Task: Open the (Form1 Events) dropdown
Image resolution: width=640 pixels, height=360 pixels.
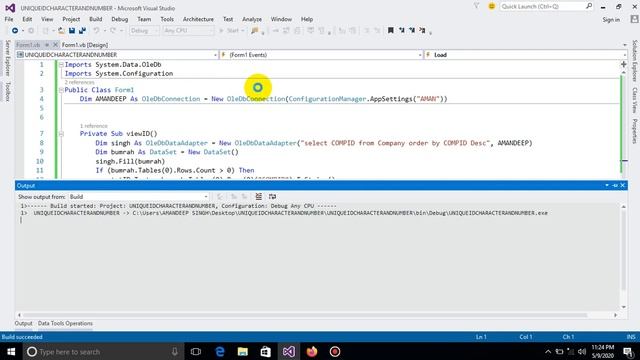Action: [x=321, y=55]
